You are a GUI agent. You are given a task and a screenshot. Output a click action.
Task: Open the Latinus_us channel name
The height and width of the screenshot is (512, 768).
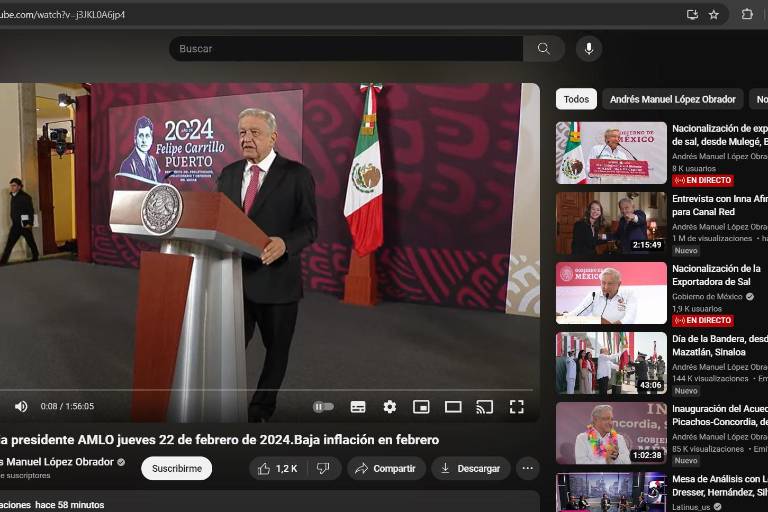click(x=692, y=507)
